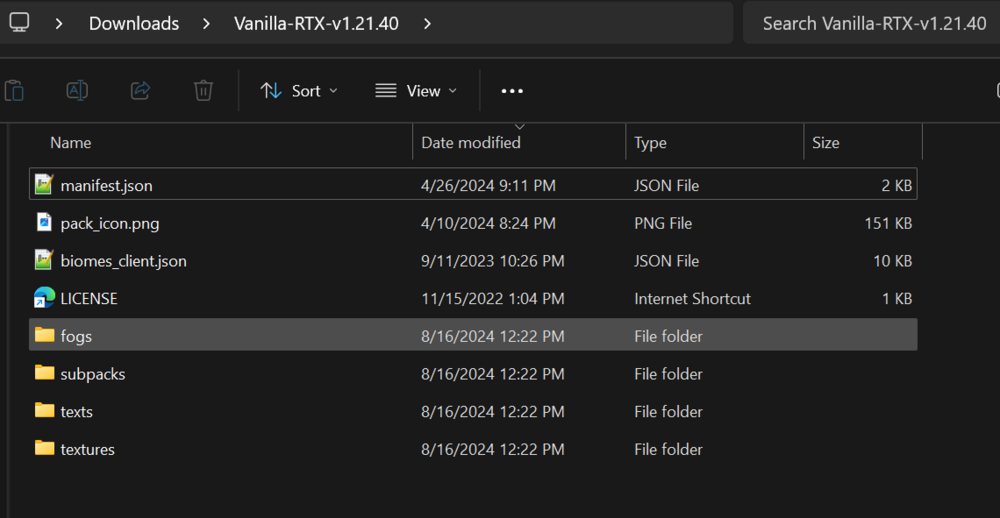Click the Rename toolbar icon
This screenshot has width=1000, height=518.
77,91
